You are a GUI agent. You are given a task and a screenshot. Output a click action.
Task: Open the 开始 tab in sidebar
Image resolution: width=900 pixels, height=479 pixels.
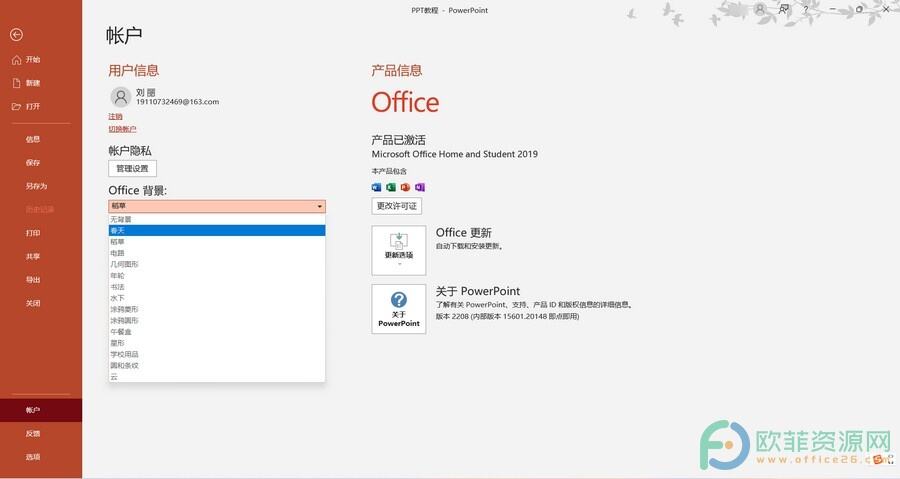(41, 60)
